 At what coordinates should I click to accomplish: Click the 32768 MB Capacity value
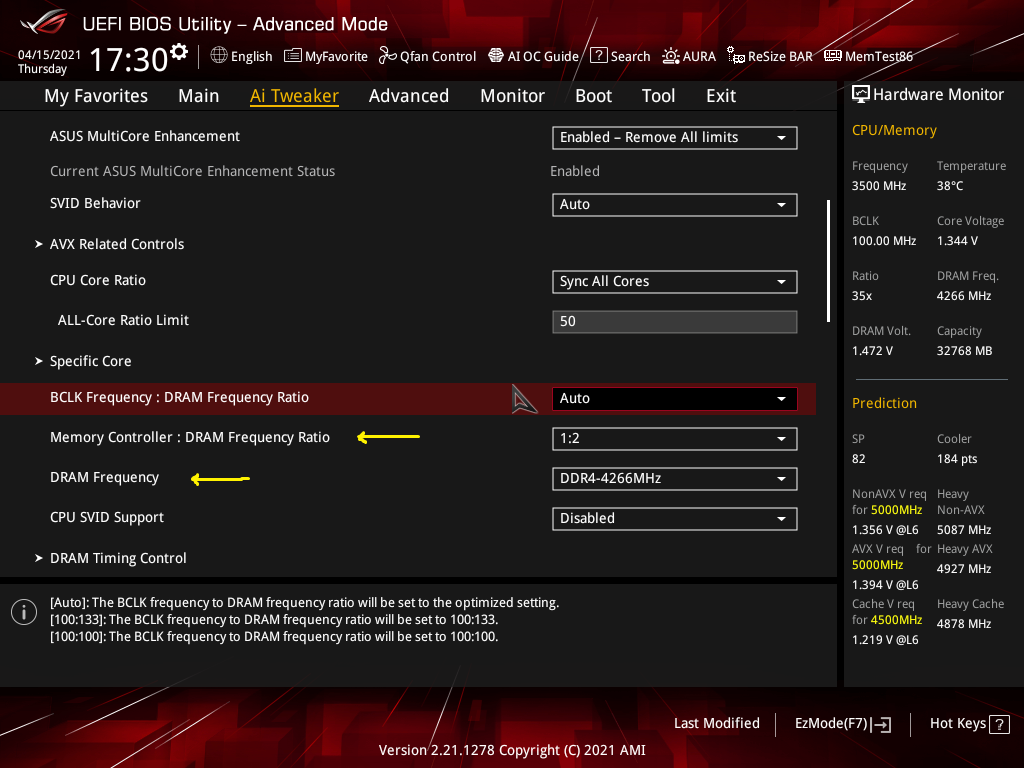(965, 351)
